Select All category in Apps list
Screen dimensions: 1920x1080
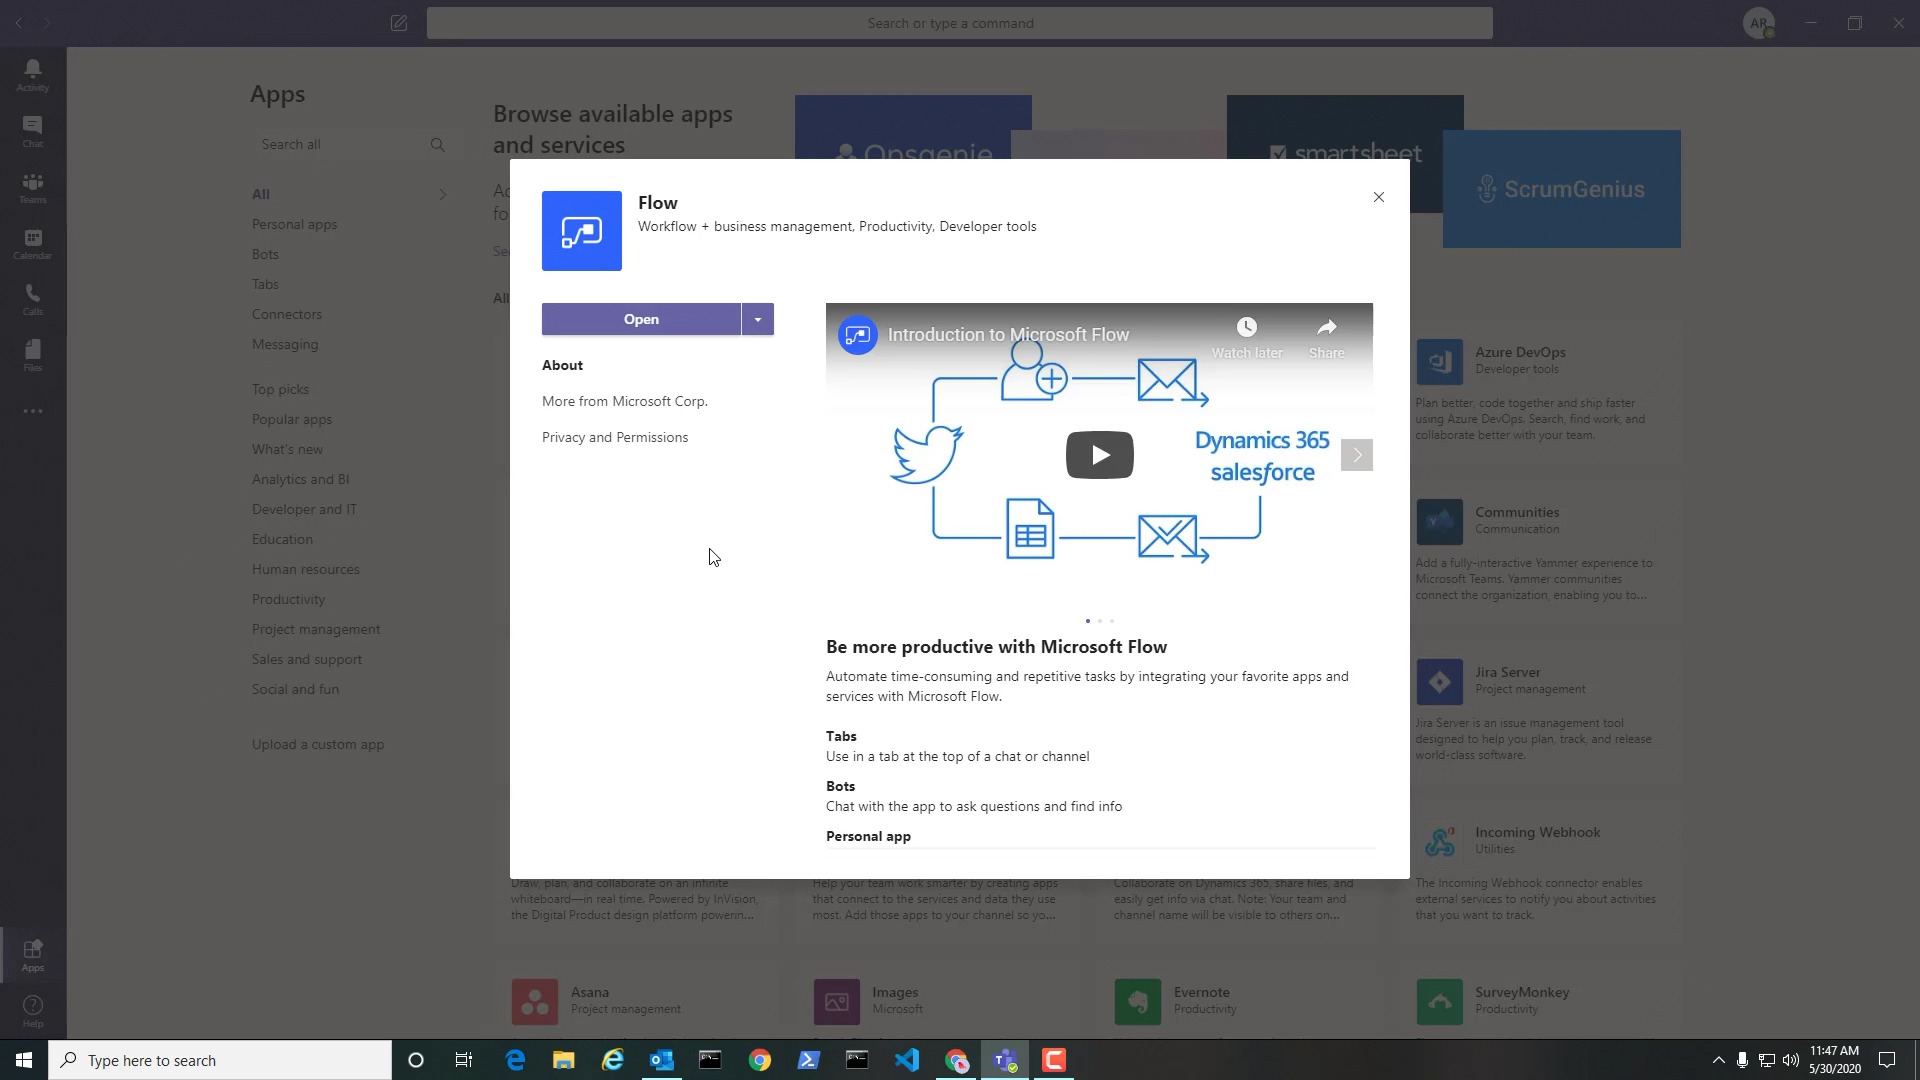tap(261, 194)
